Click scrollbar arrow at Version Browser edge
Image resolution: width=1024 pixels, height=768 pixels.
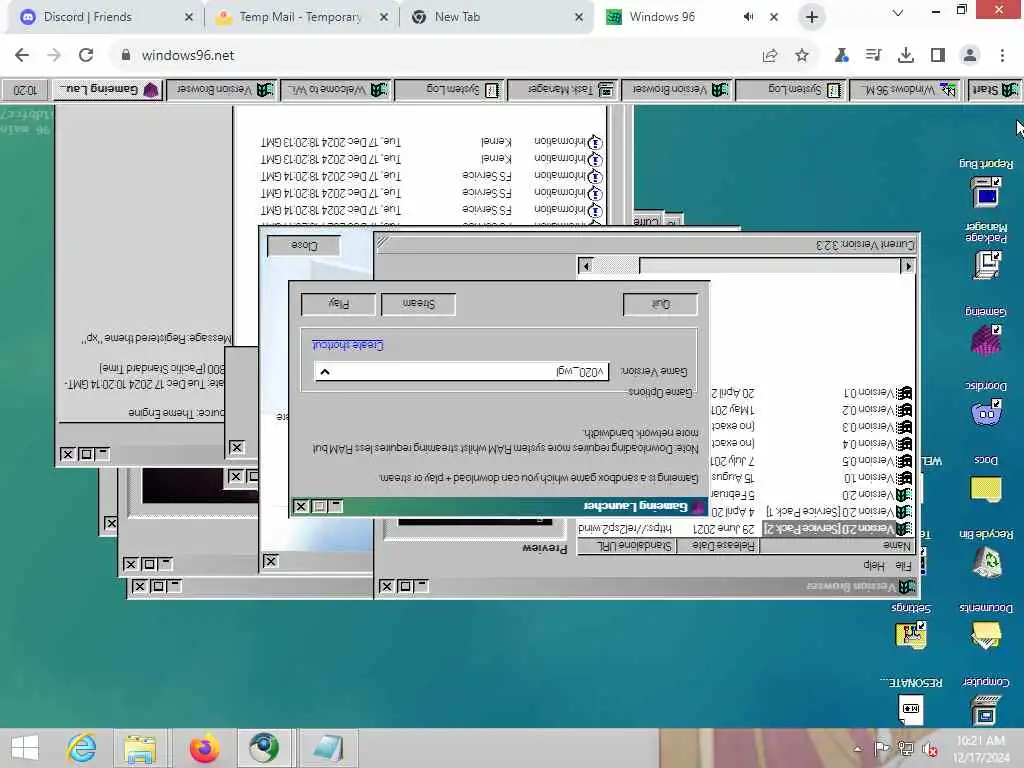(908, 266)
